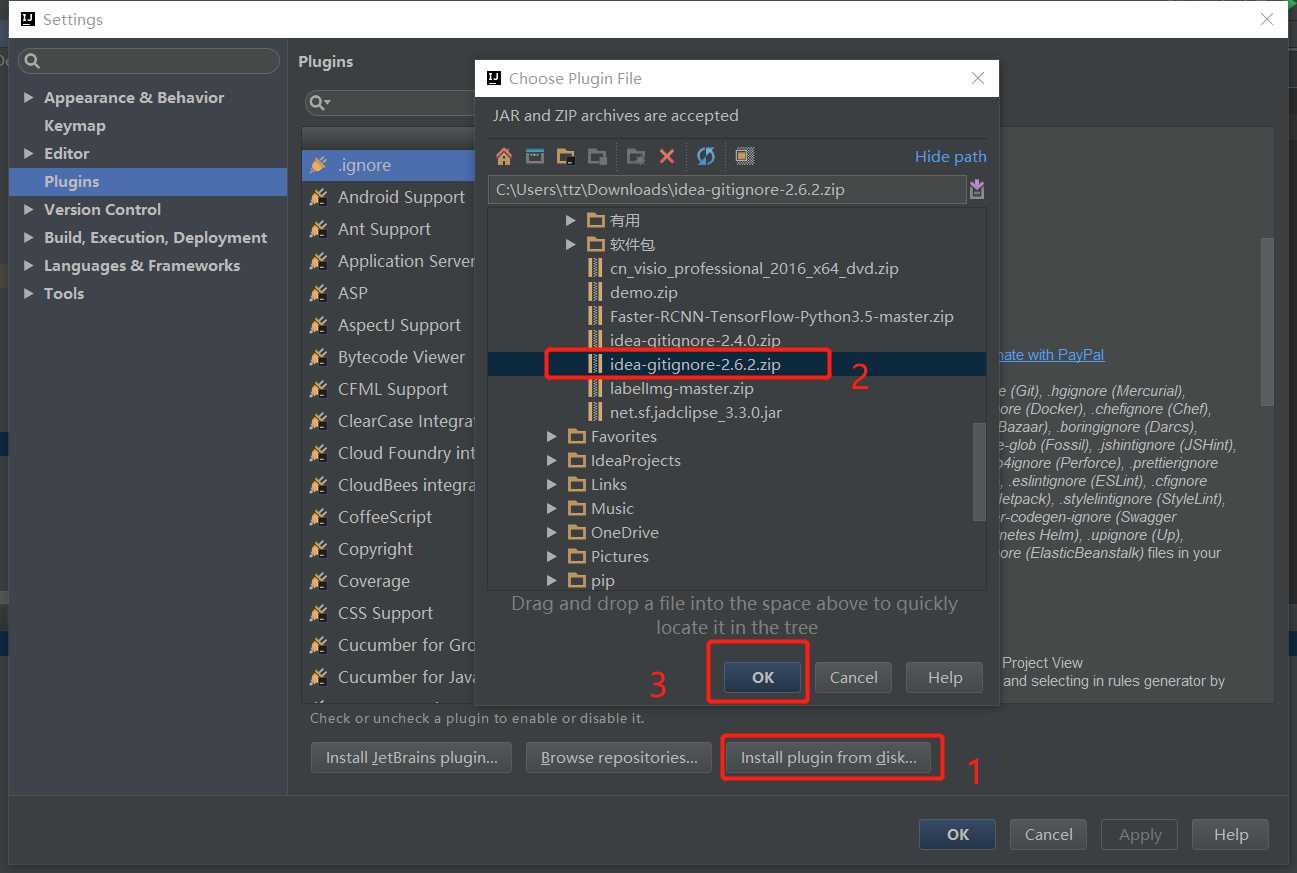This screenshot has height=873, width=1297.
Task: Refresh the file tree with the blue arrows icon
Action: (706, 156)
